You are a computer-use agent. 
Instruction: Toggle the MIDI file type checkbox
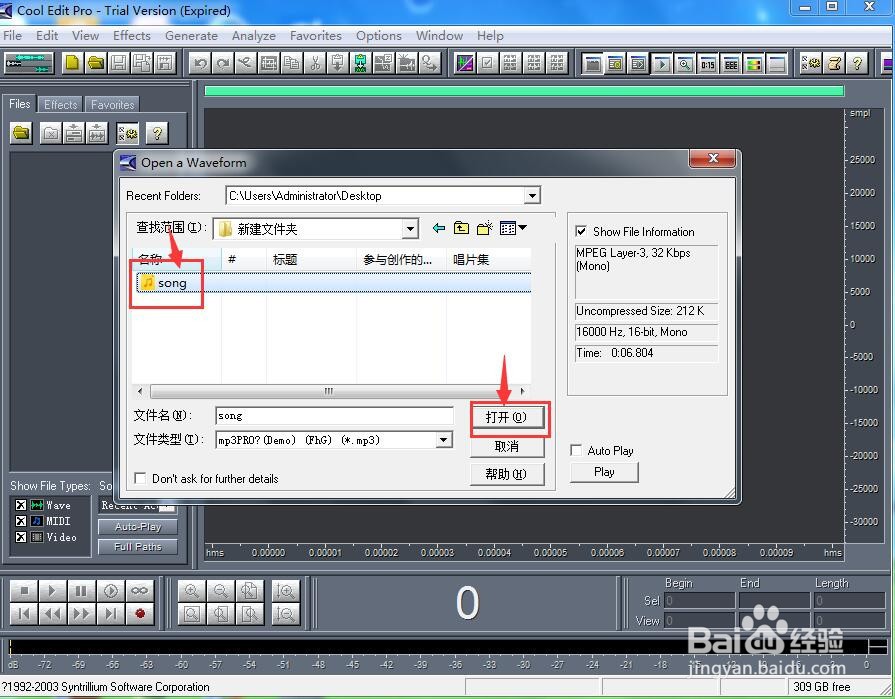(21, 521)
